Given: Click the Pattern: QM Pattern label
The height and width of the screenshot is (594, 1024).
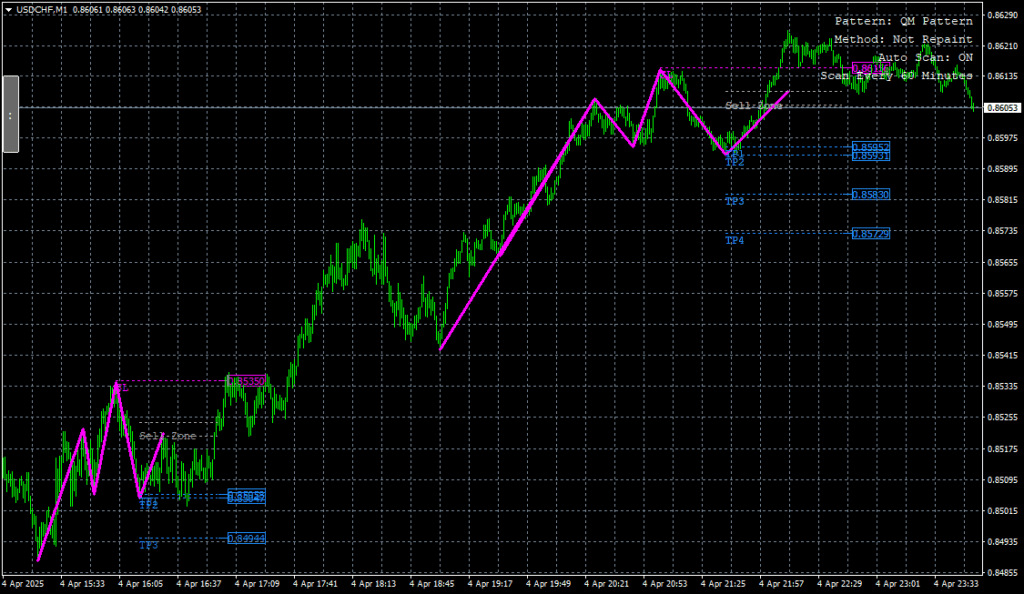Looking at the screenshot, I should coord(903,21).
